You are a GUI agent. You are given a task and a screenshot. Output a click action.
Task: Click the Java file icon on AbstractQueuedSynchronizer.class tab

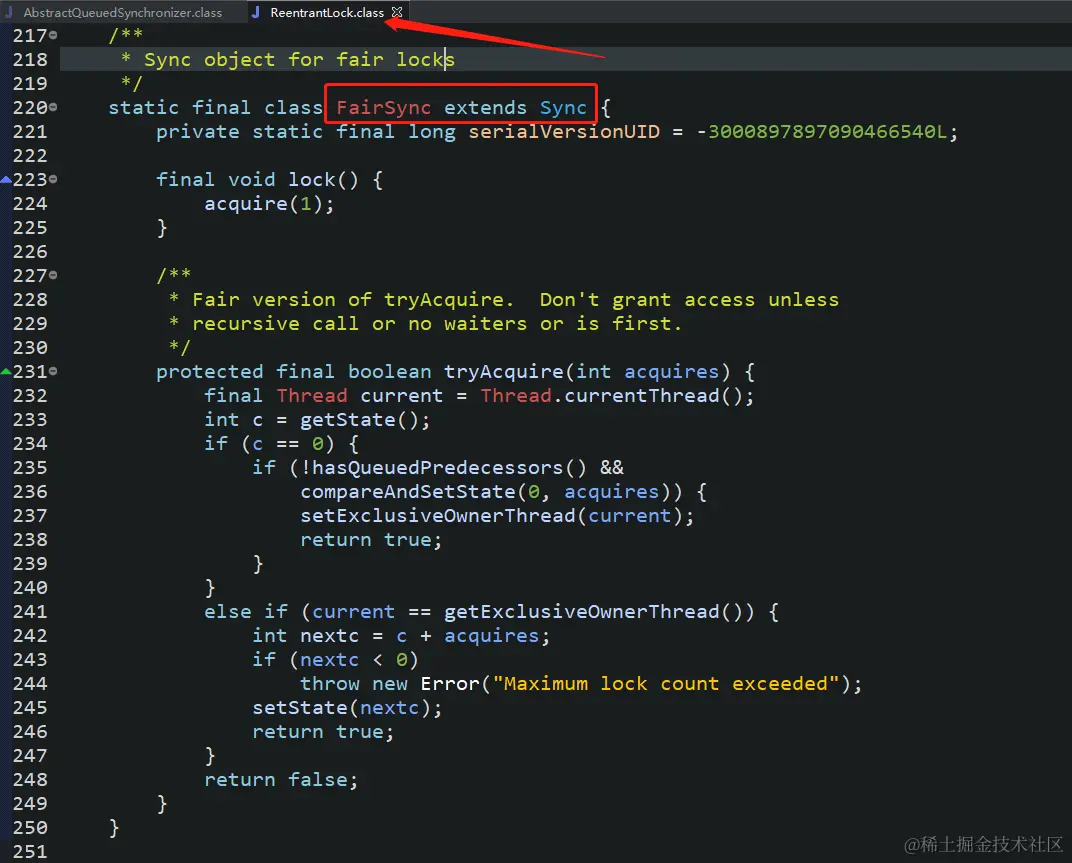coord(9,12)
